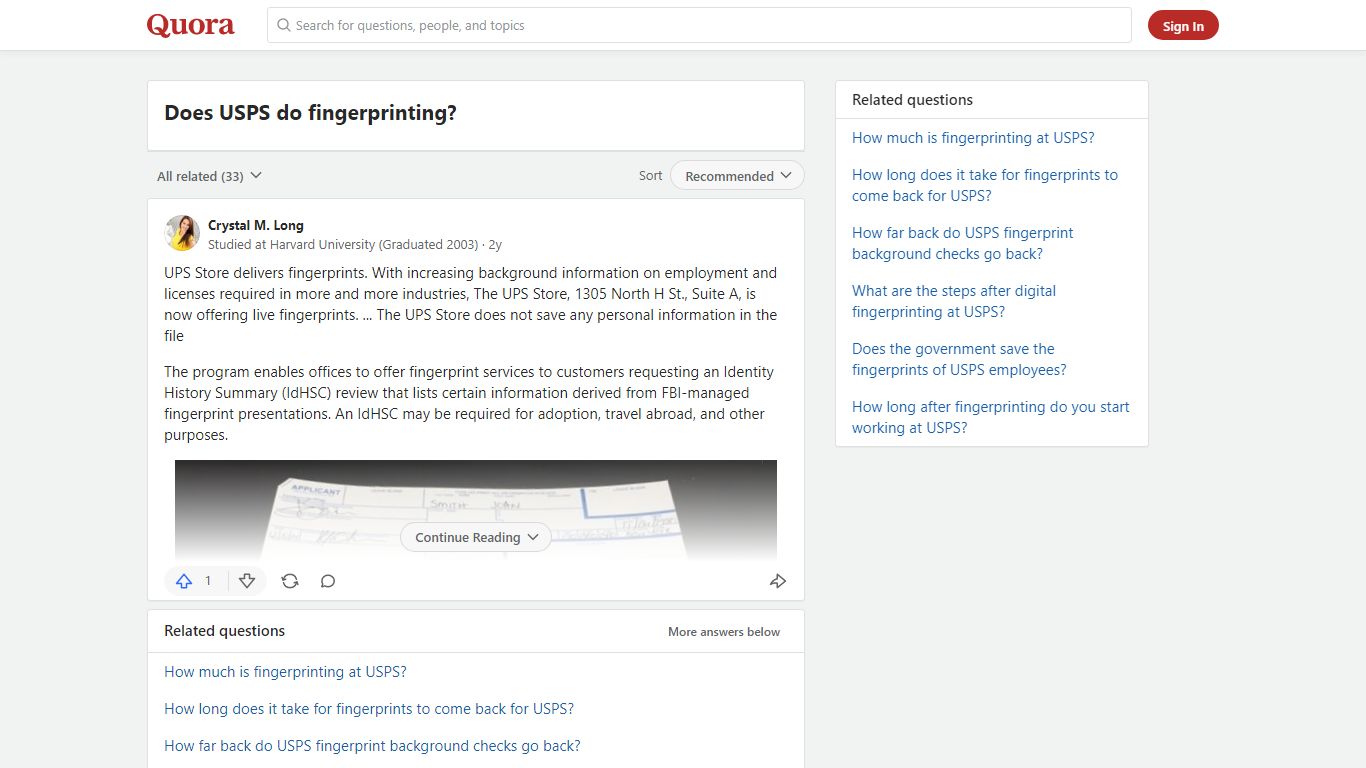The width and height of the screenshot is (1366, 768).
Task: Open the Quora logo home link
Action: point(191,25)
